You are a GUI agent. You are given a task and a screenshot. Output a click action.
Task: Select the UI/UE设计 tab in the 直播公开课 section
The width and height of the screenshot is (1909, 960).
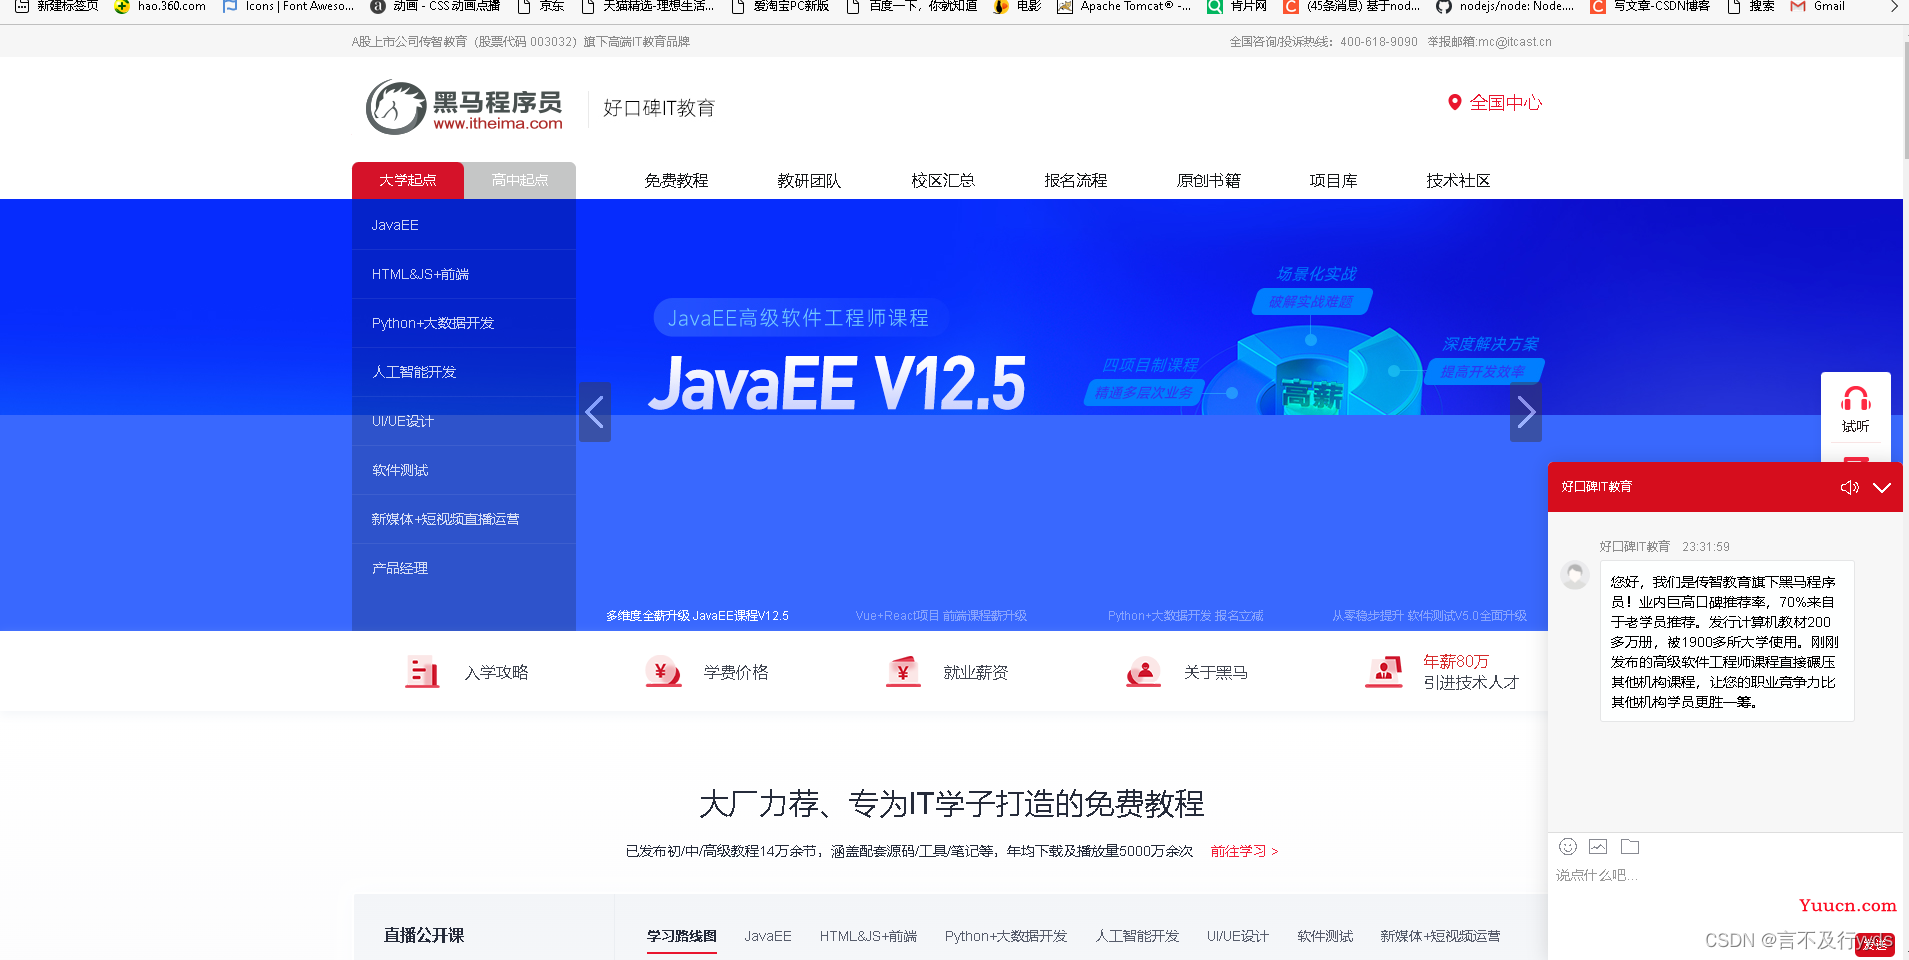tap(1238, 936)
